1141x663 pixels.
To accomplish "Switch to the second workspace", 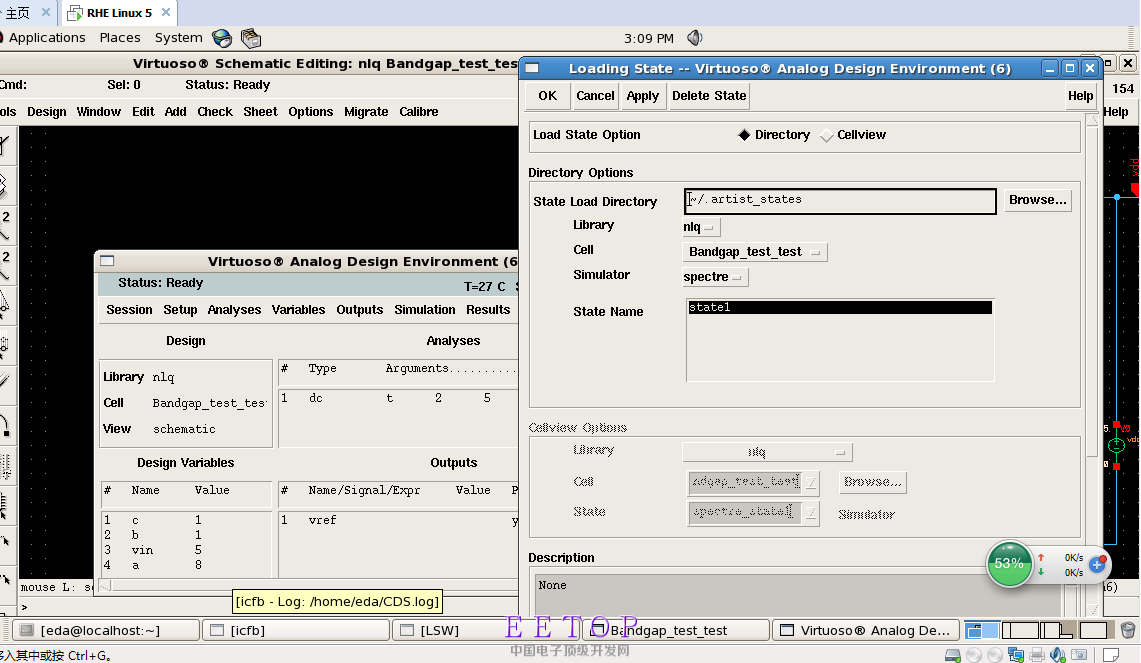I will (x=1020, y=630).
